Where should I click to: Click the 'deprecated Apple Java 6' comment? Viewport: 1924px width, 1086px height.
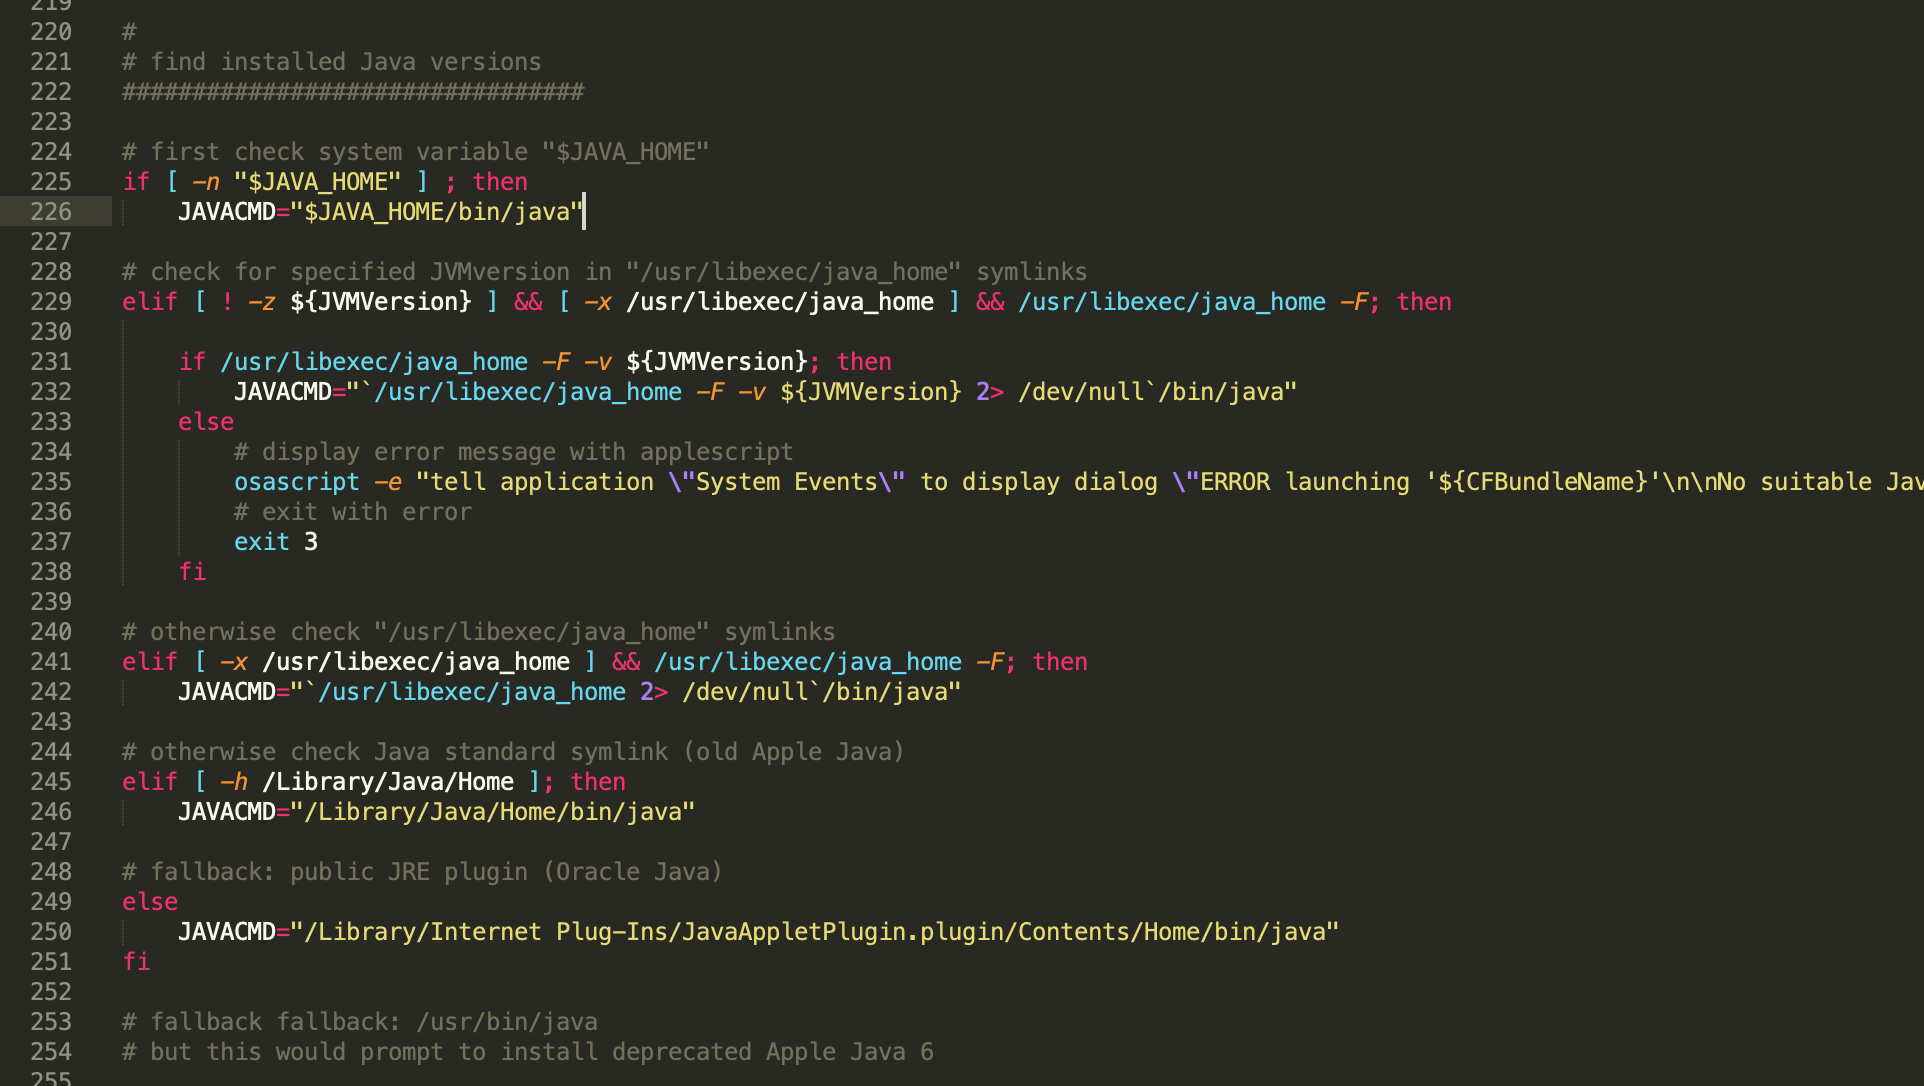coord(772,1052)
